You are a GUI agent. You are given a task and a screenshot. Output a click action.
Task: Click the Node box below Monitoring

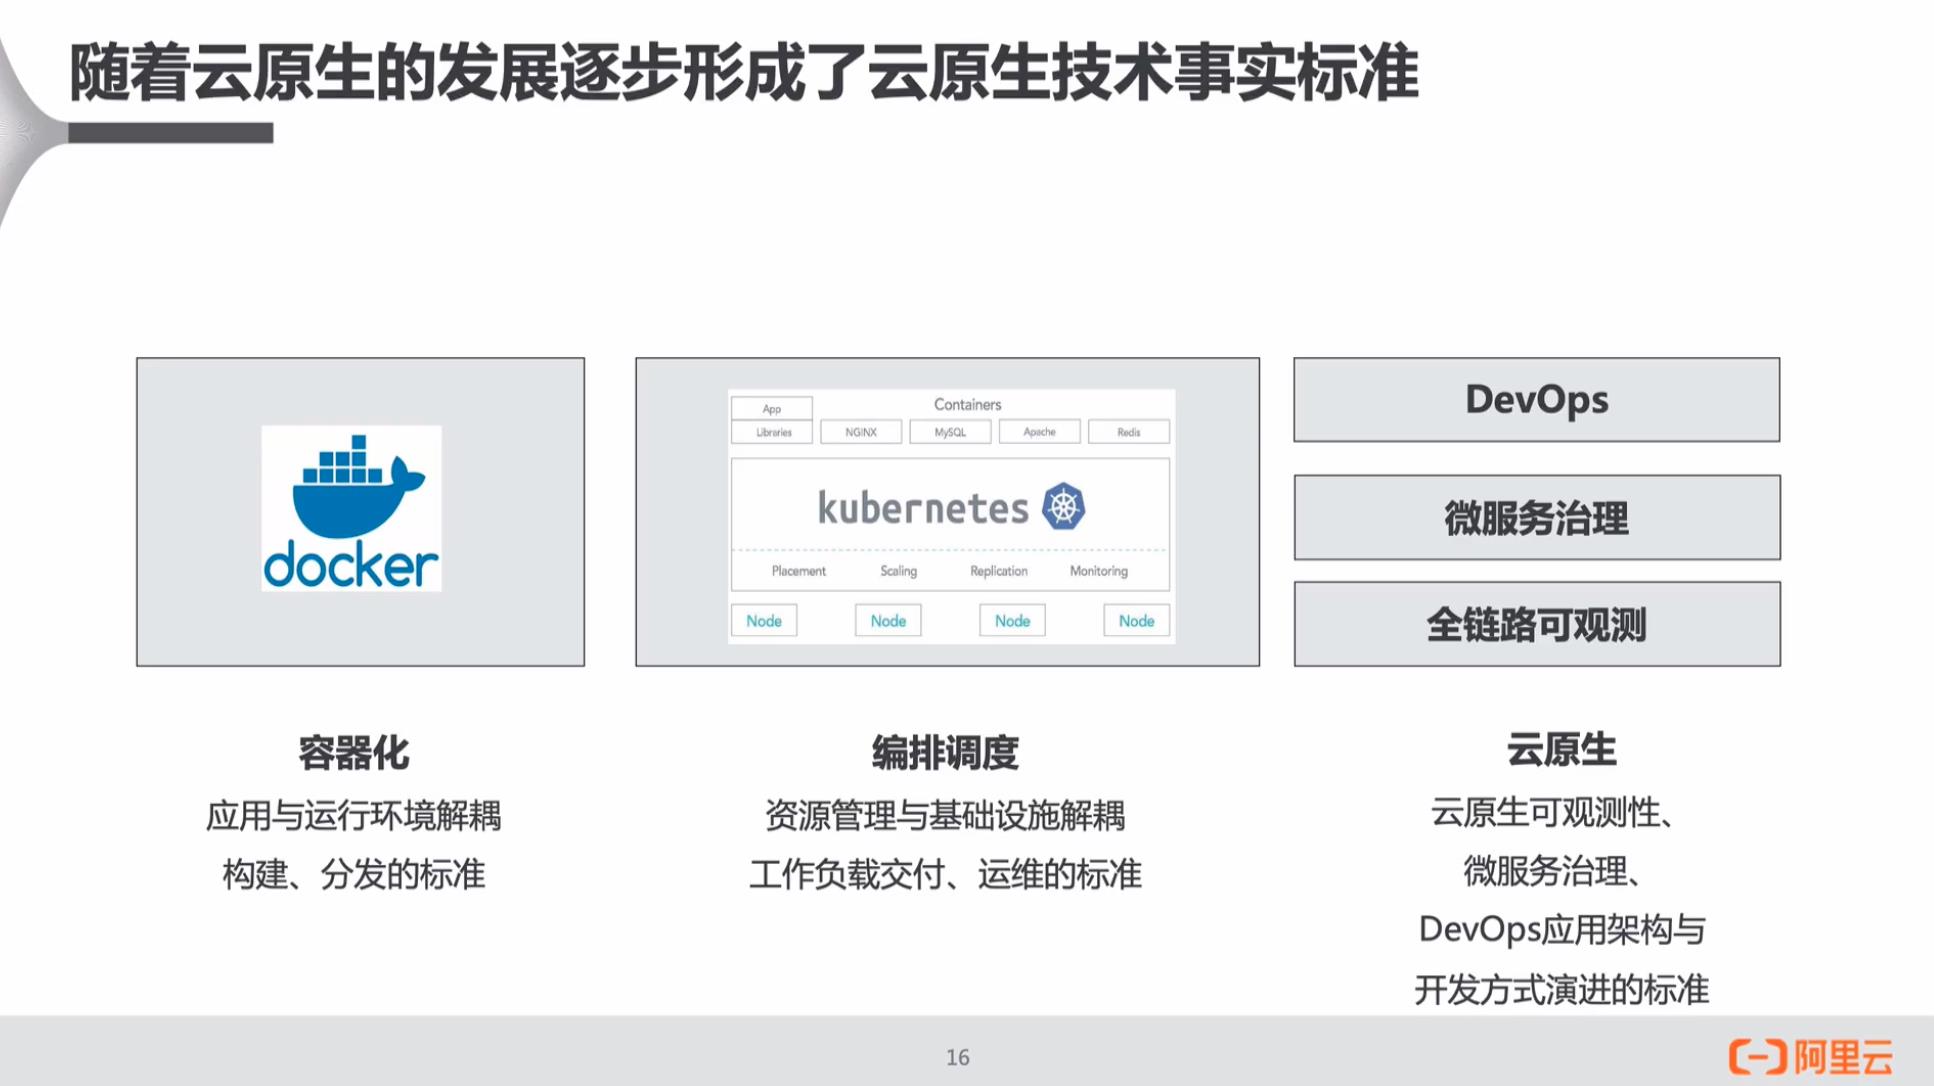[1136, 621]
